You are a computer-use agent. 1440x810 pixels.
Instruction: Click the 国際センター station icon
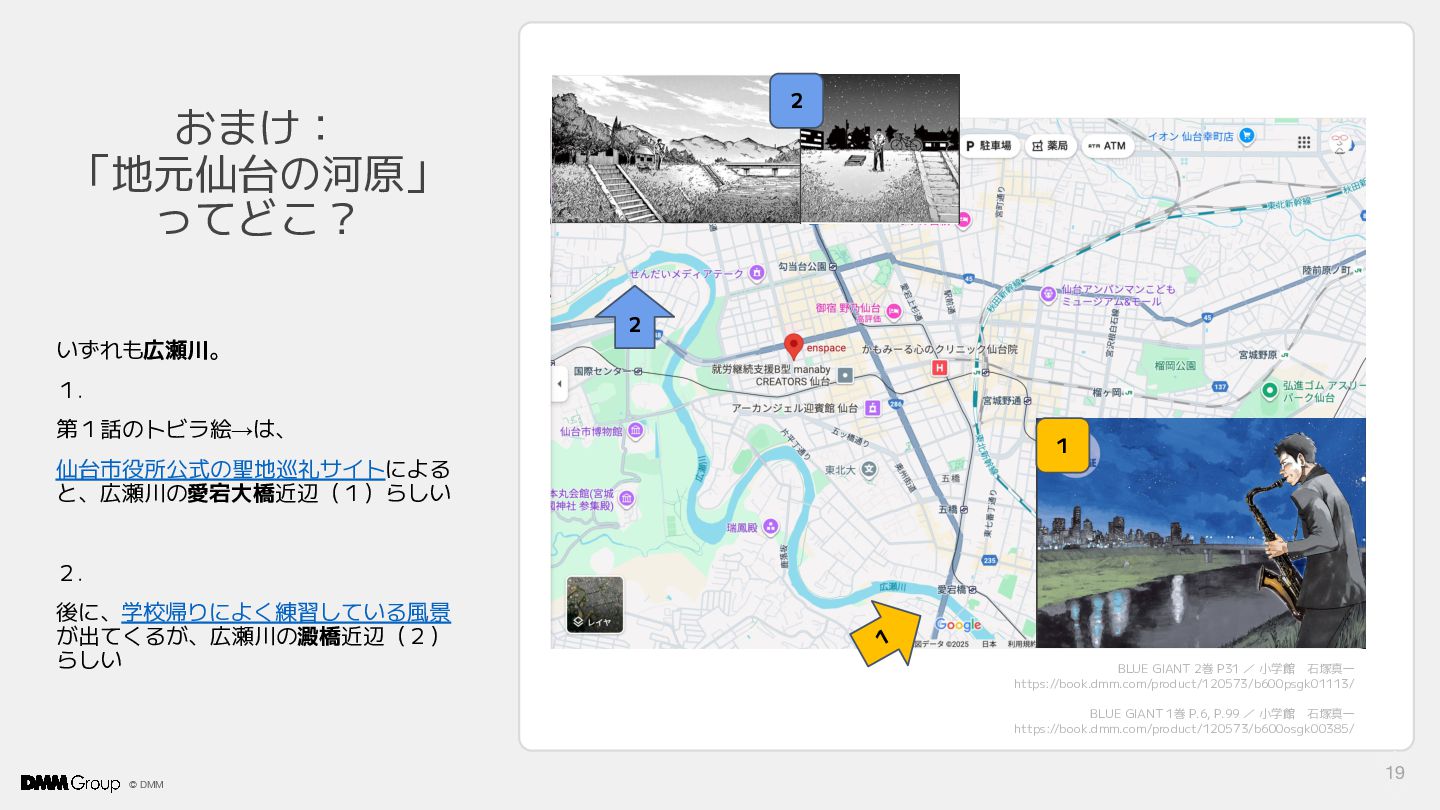pos(637,370)
